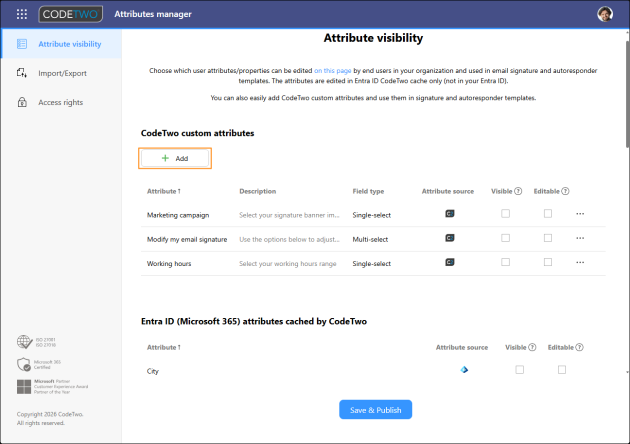Toggle Visible checkbox for Modify my email signature
Viewport: 630px width, 444px height.
click(505, 238)
